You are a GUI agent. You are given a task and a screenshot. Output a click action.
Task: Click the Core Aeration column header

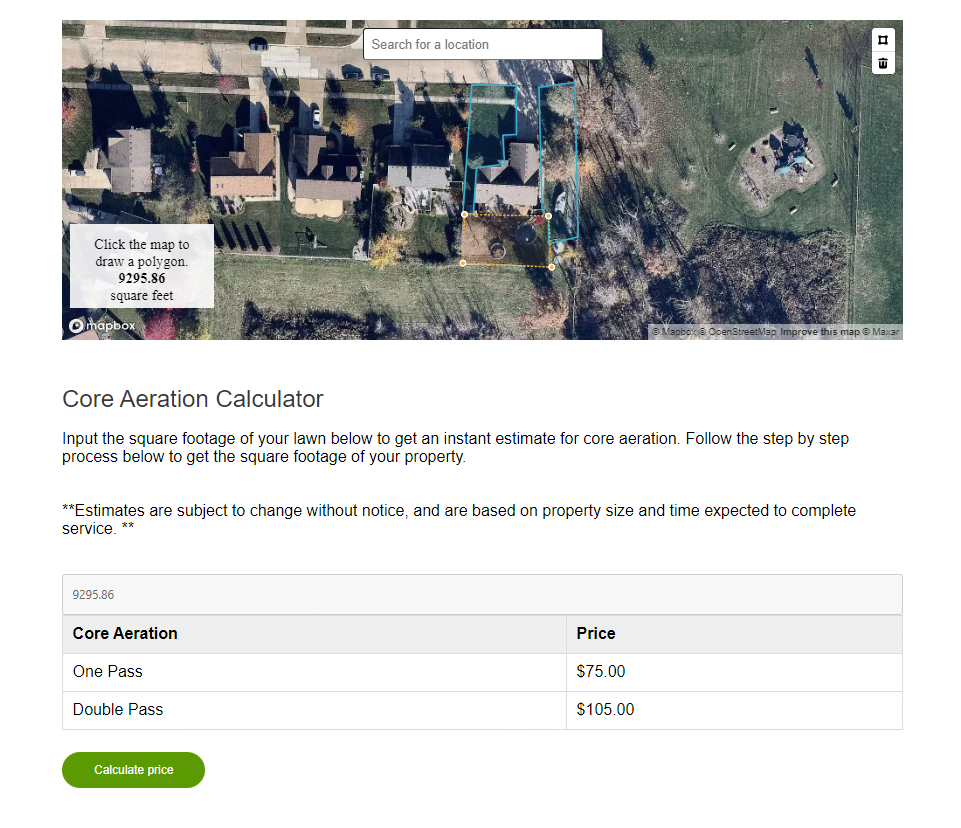tap(314, 634)
